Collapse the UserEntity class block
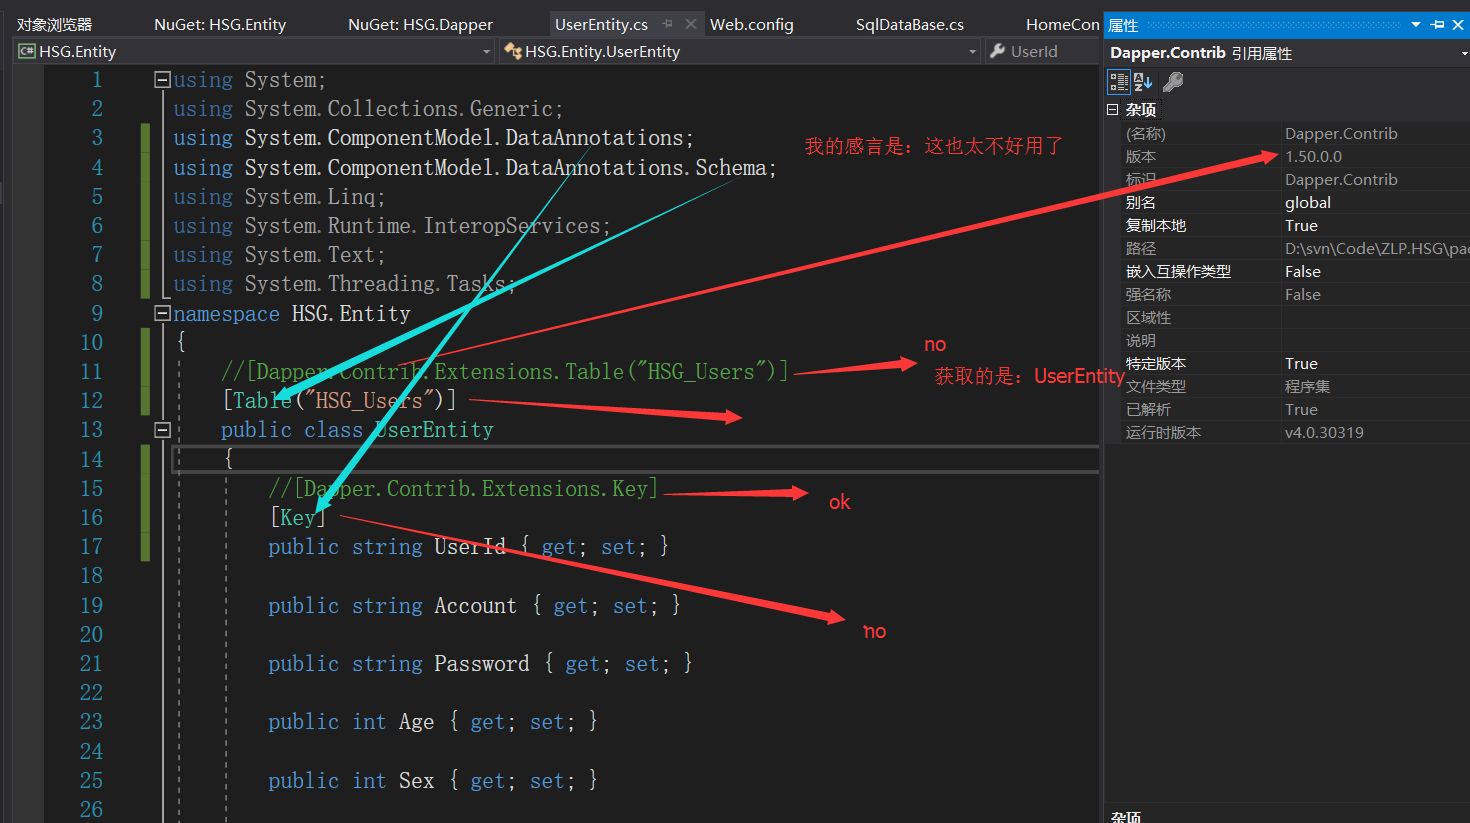The image size is (1470, 823). (x=162, y=430)
